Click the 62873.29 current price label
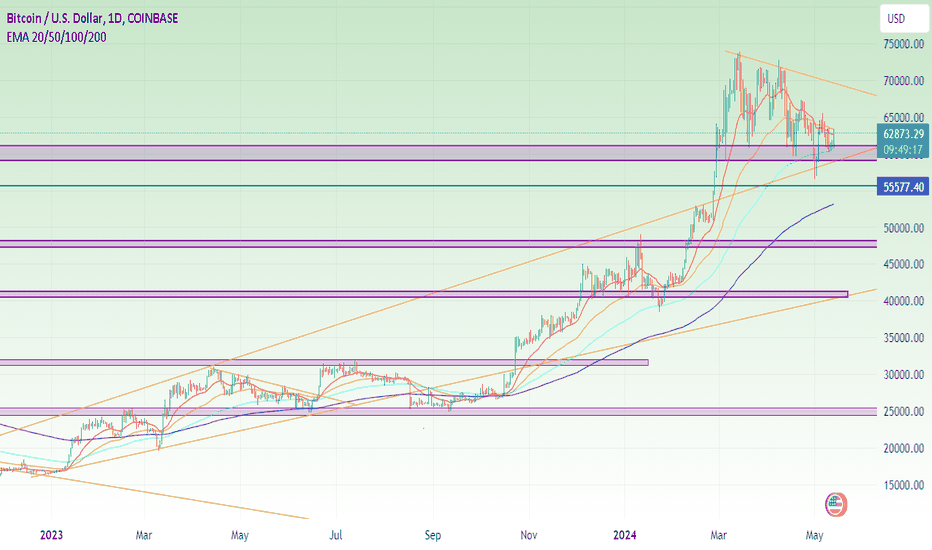This screenshot has height=550, width=932. tap(903, 134)
